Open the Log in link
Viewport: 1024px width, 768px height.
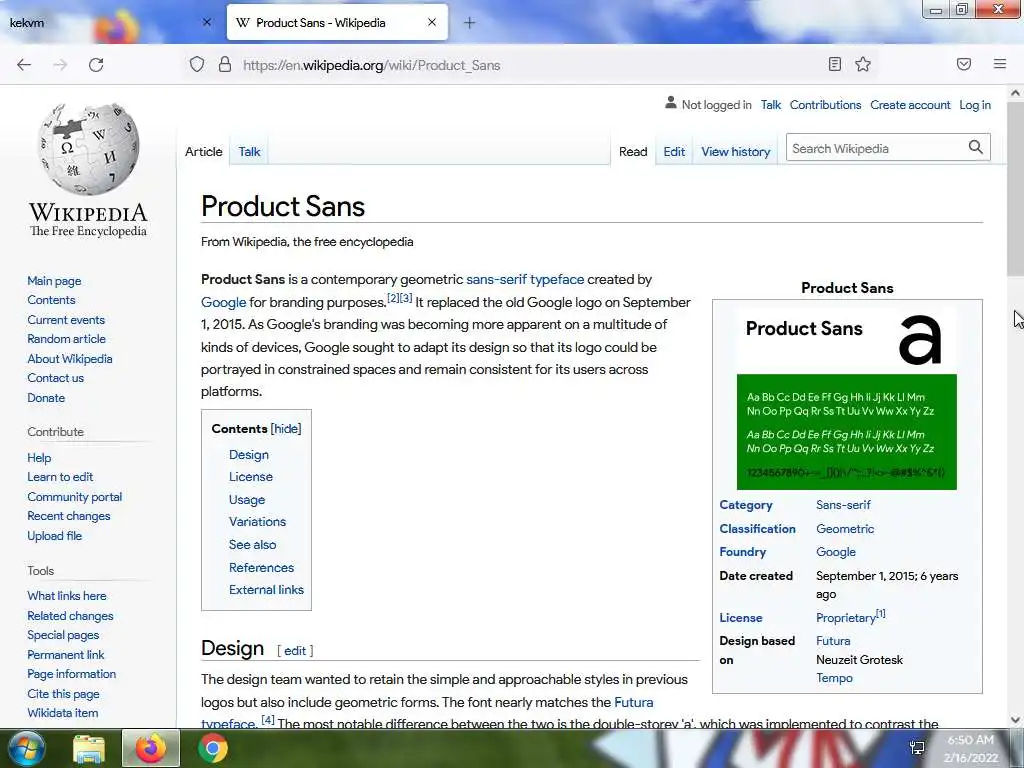(x=974, y=104)
